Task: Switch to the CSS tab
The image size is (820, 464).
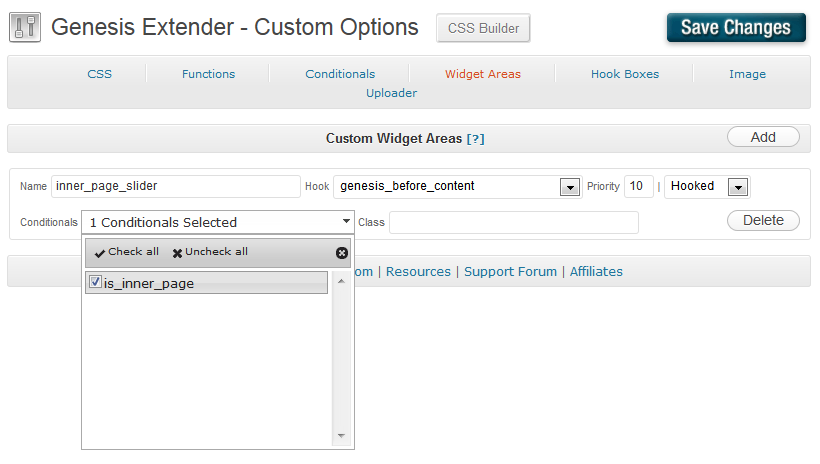Action: tap(100, 74)
